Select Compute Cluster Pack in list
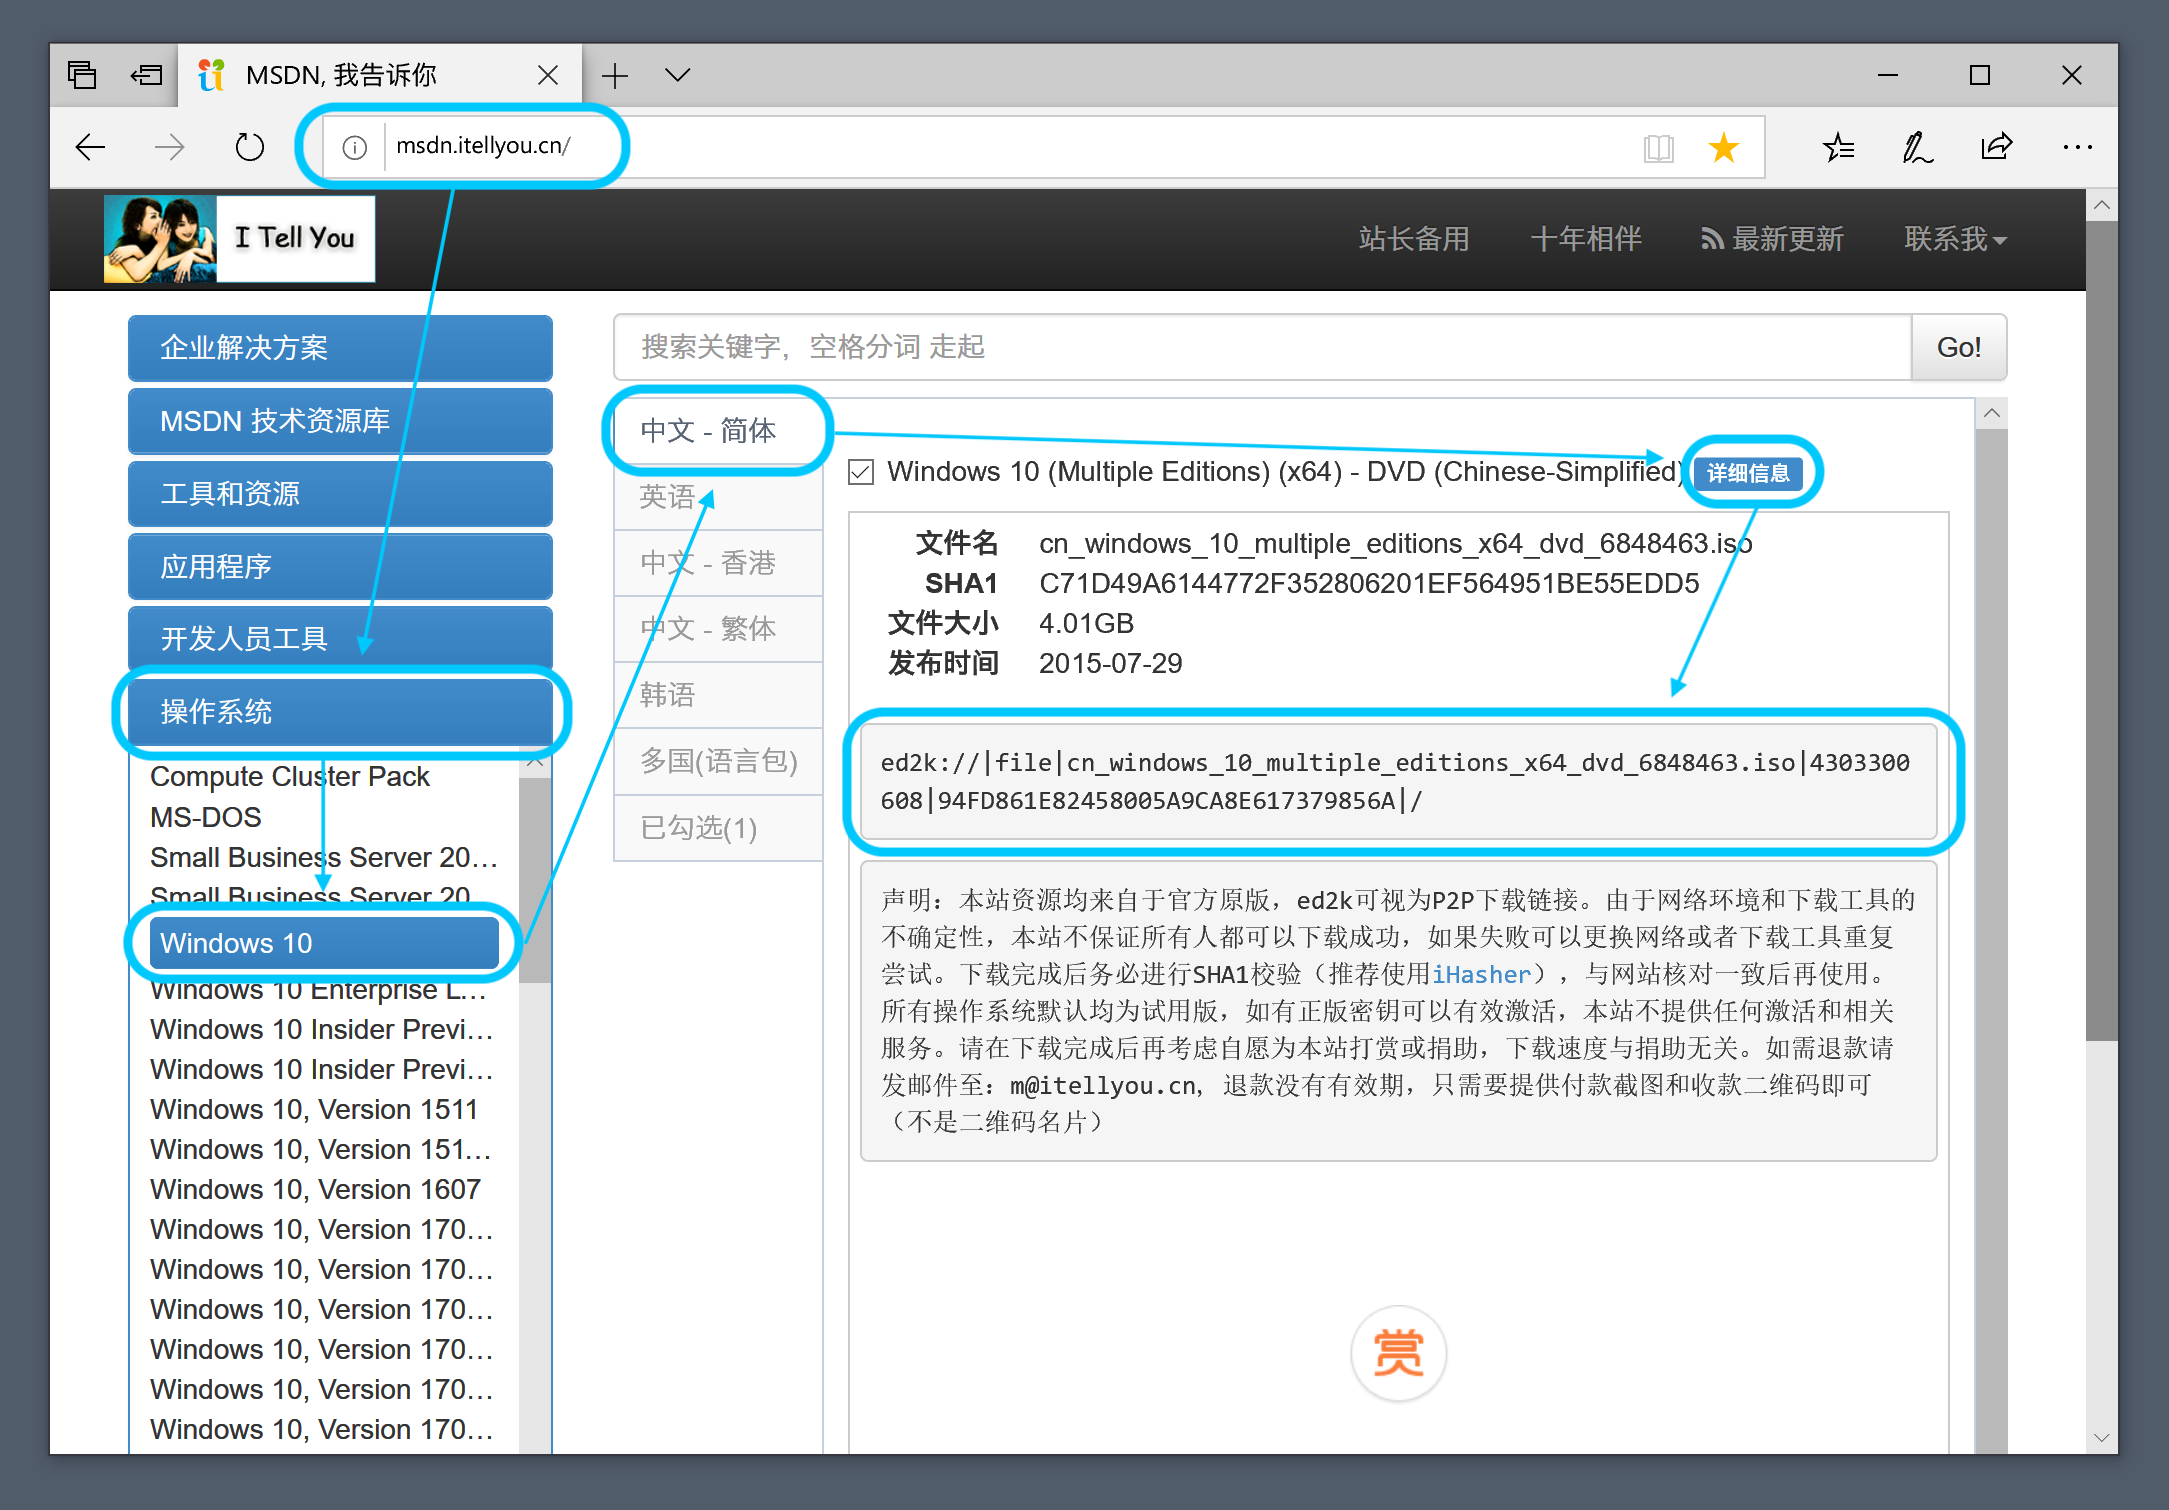The width and height of the screenshot is (2169, 1510). pos(290,776)
